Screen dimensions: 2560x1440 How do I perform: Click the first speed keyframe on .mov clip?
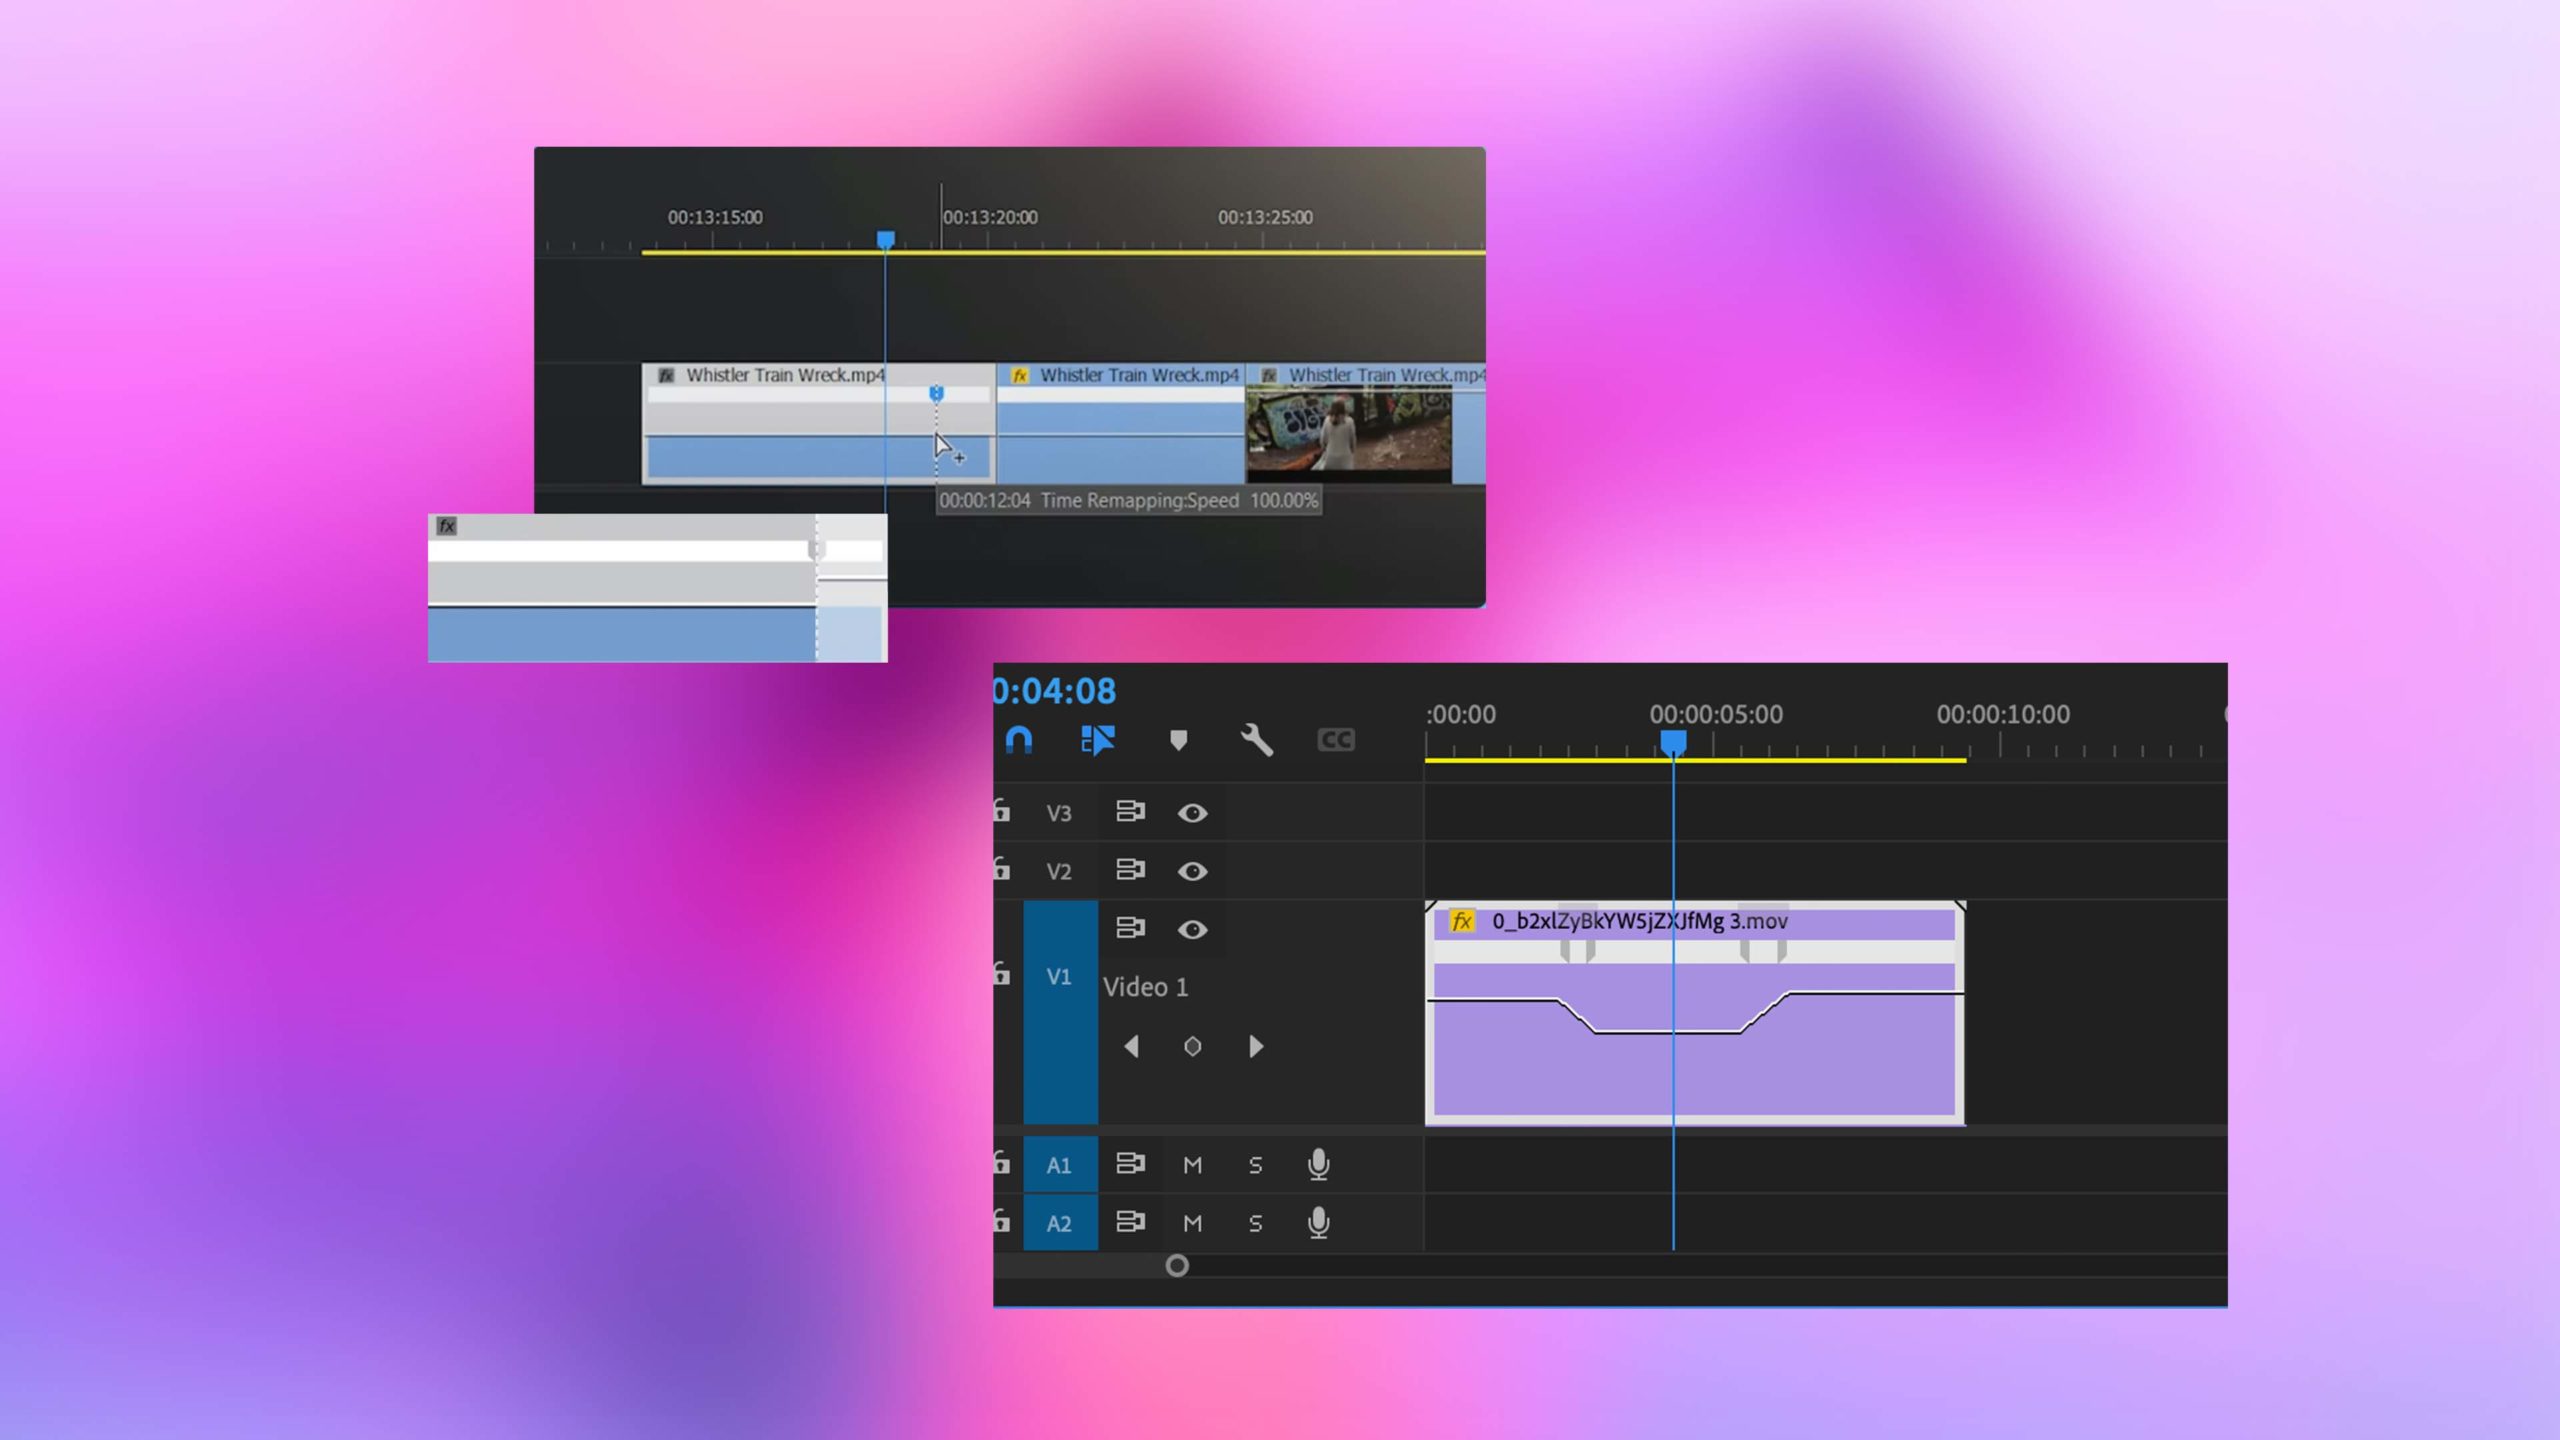click(x=1578, y=951)
